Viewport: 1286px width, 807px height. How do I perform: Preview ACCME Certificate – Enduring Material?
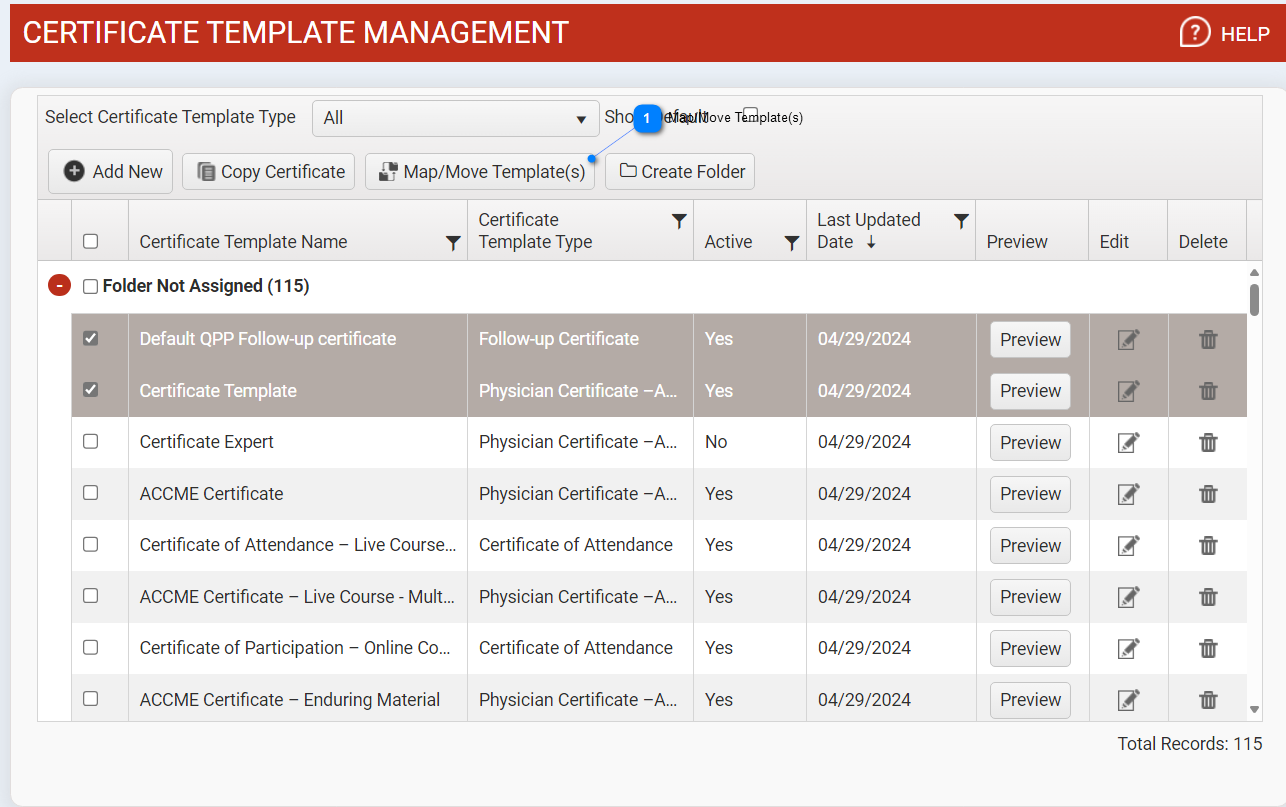click(x=1030, y=700)
